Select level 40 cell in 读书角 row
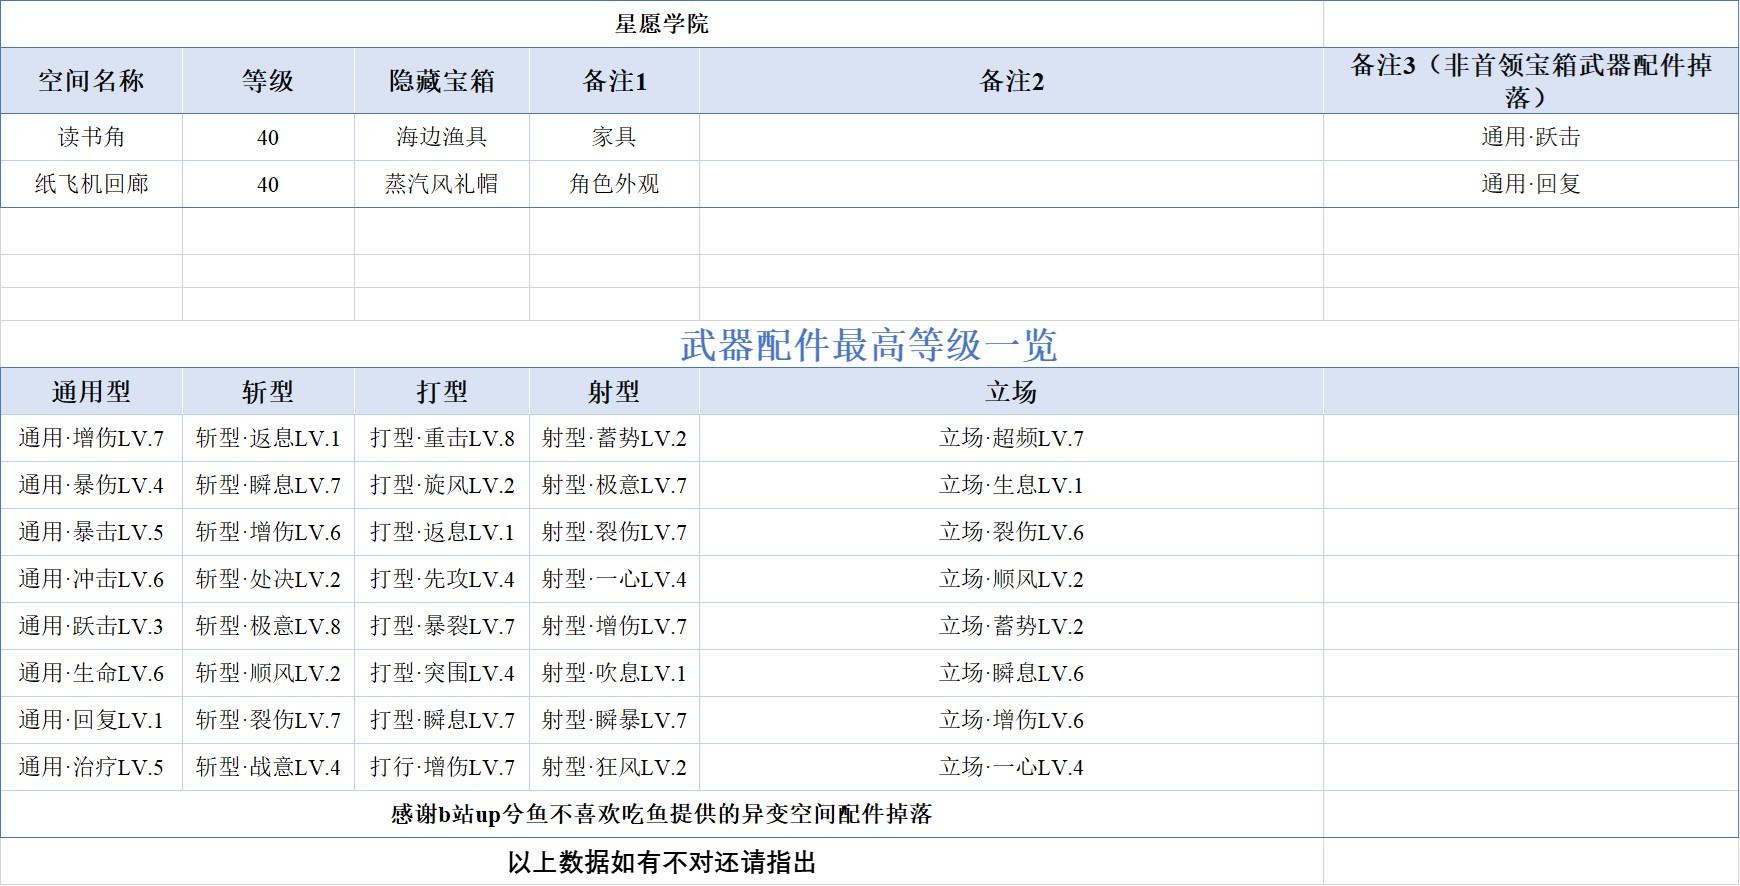 point(267,137)
